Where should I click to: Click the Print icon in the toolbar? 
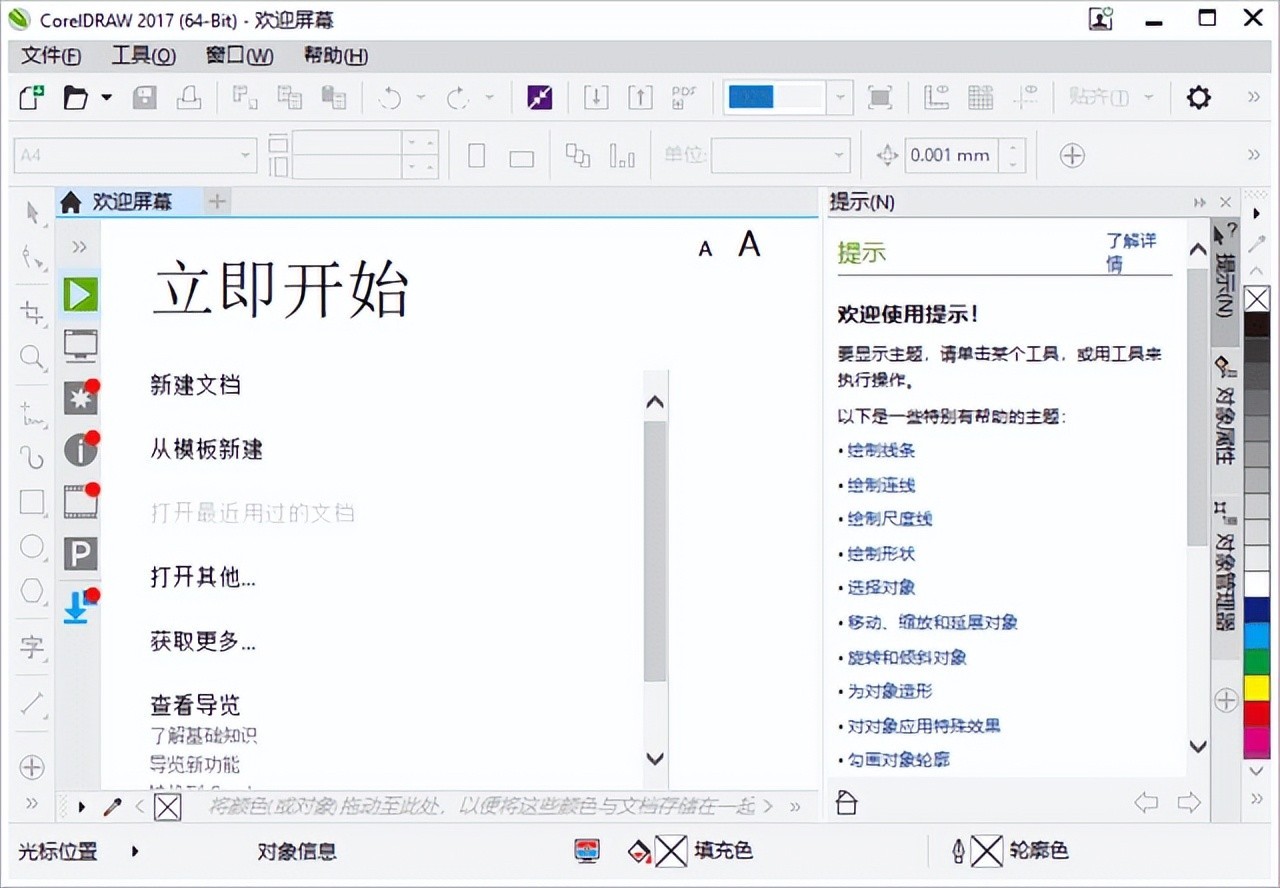coord(189,97)
